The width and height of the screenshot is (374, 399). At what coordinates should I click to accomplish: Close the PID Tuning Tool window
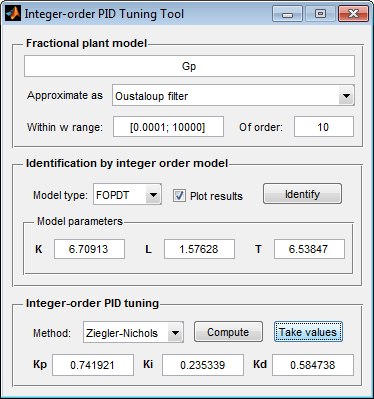(x=353, y=14)
